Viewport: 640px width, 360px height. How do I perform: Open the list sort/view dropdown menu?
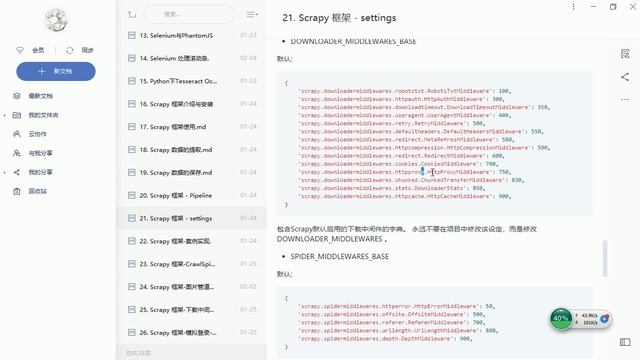click(251, 15)
